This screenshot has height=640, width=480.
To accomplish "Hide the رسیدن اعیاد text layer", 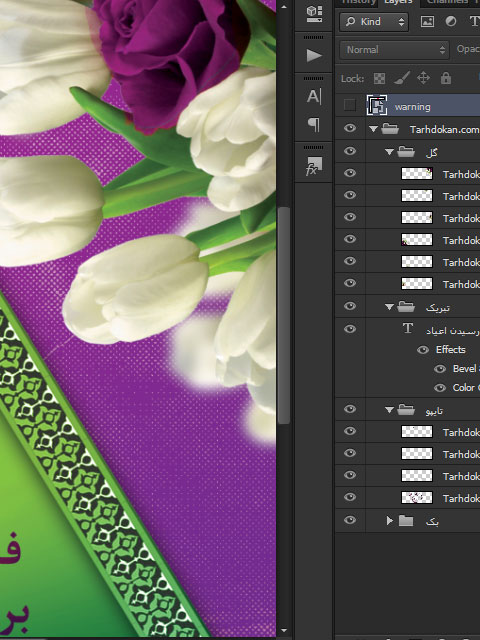I will pos(350,329).
